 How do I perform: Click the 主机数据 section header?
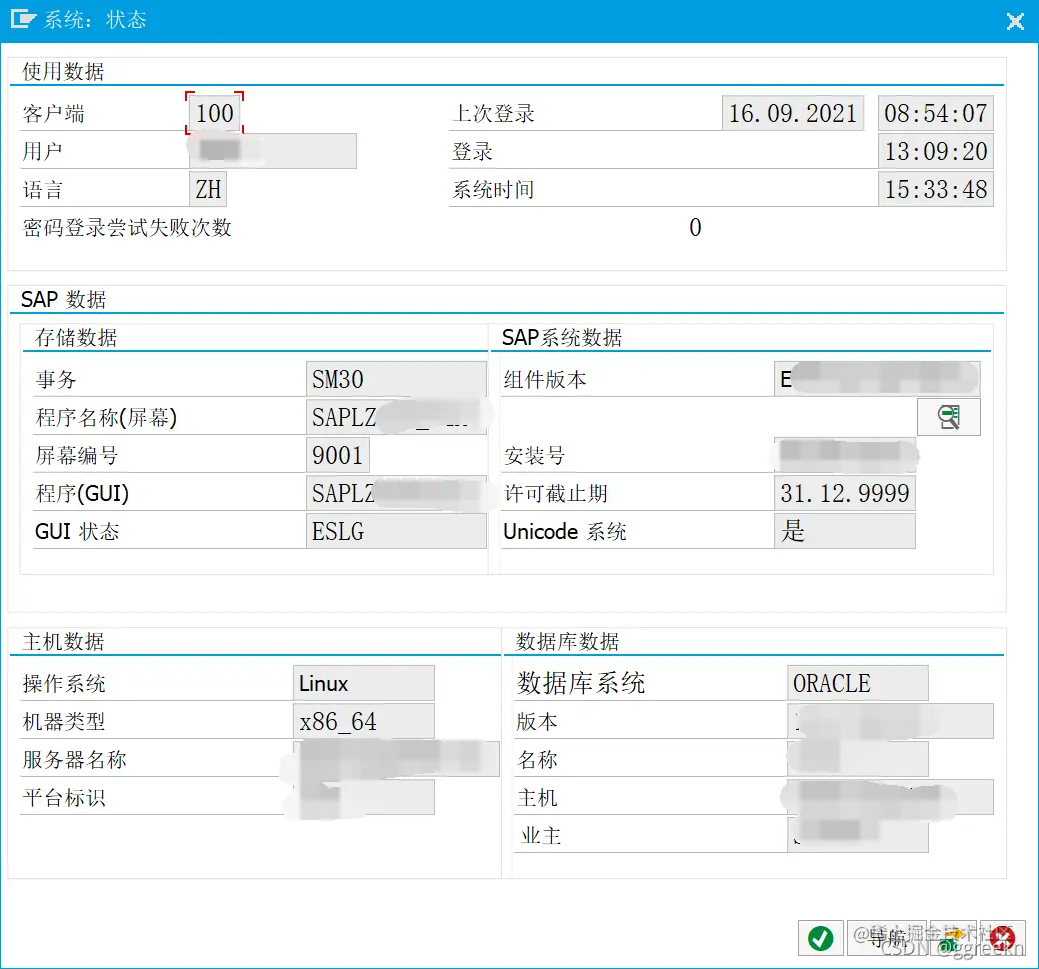point(63,642)
